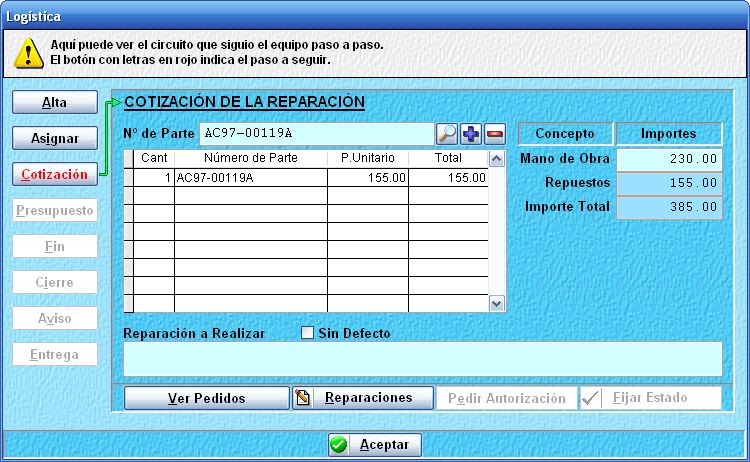Click the checkmark icon beside Fijar Estado
This screenshot has width=750, height=462.
[590, 398]
